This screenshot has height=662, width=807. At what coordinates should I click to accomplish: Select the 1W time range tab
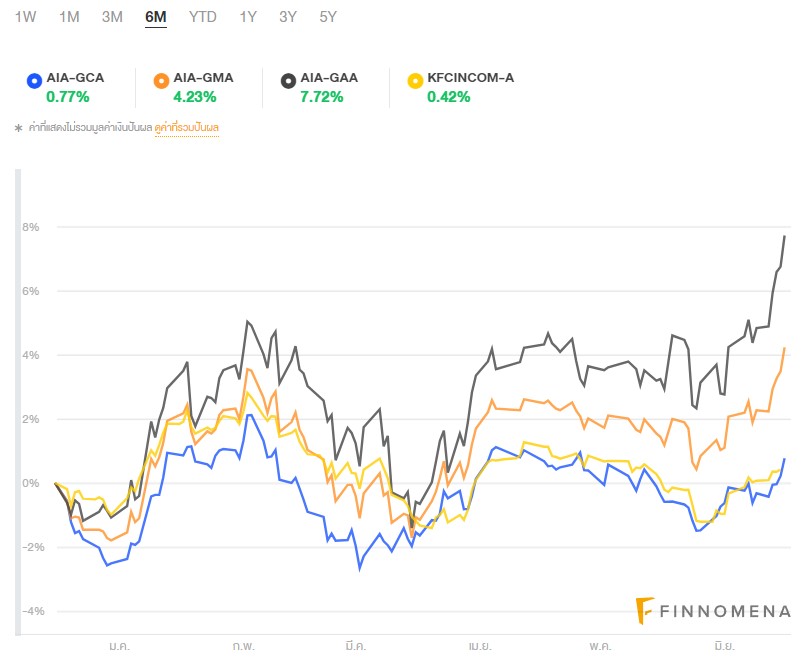[x=26, y=17]
